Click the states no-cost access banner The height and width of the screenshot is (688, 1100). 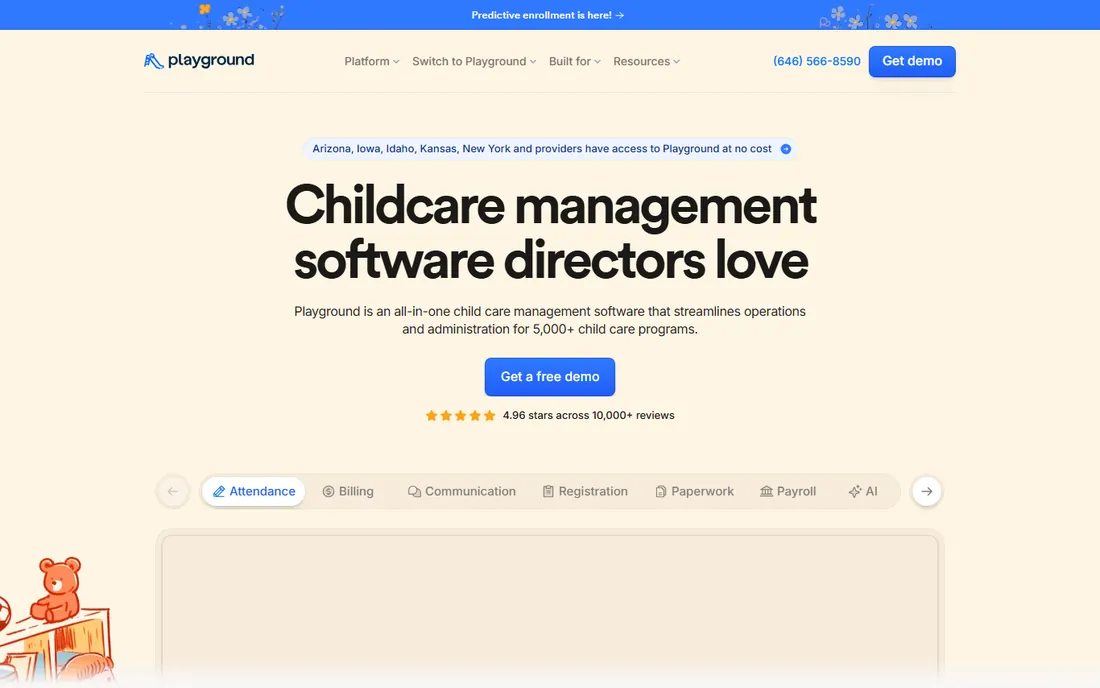point(550,149)
